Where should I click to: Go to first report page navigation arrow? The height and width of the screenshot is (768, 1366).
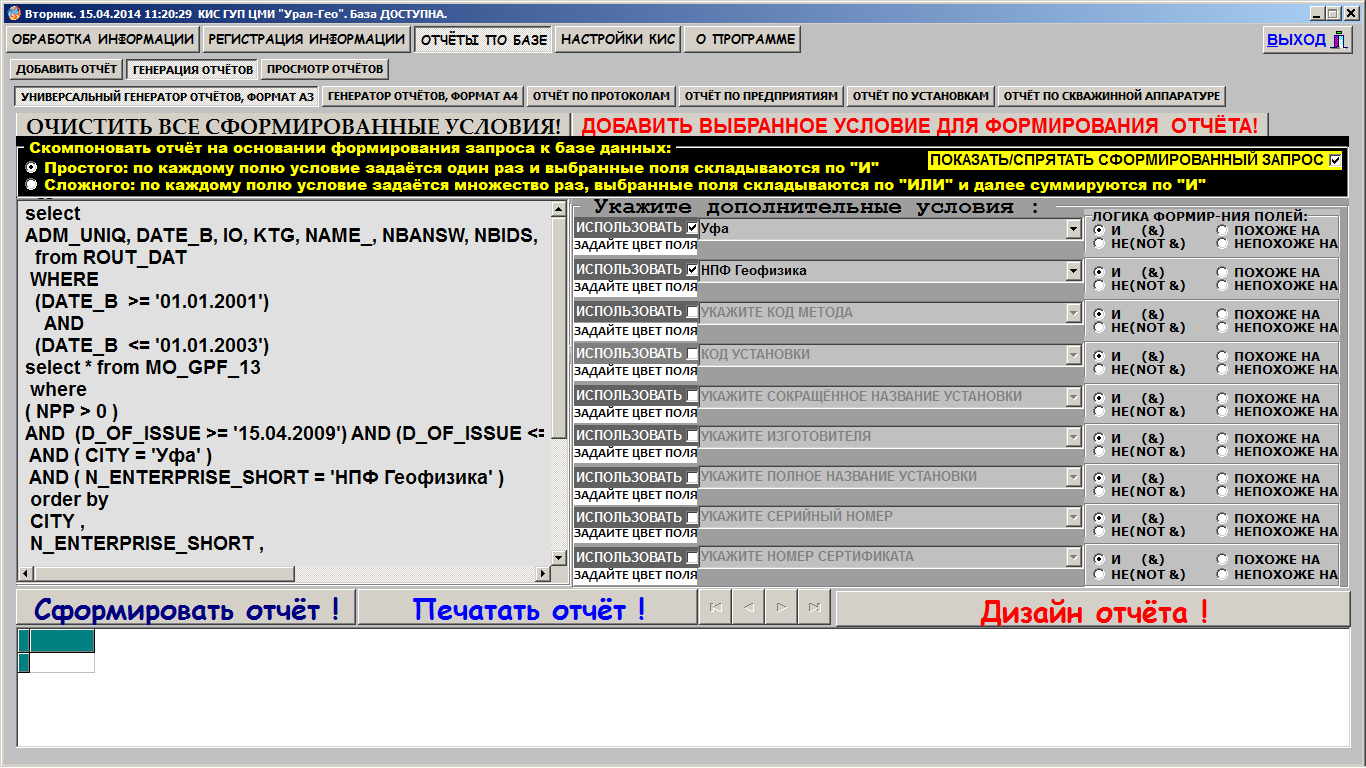point(715,607)
